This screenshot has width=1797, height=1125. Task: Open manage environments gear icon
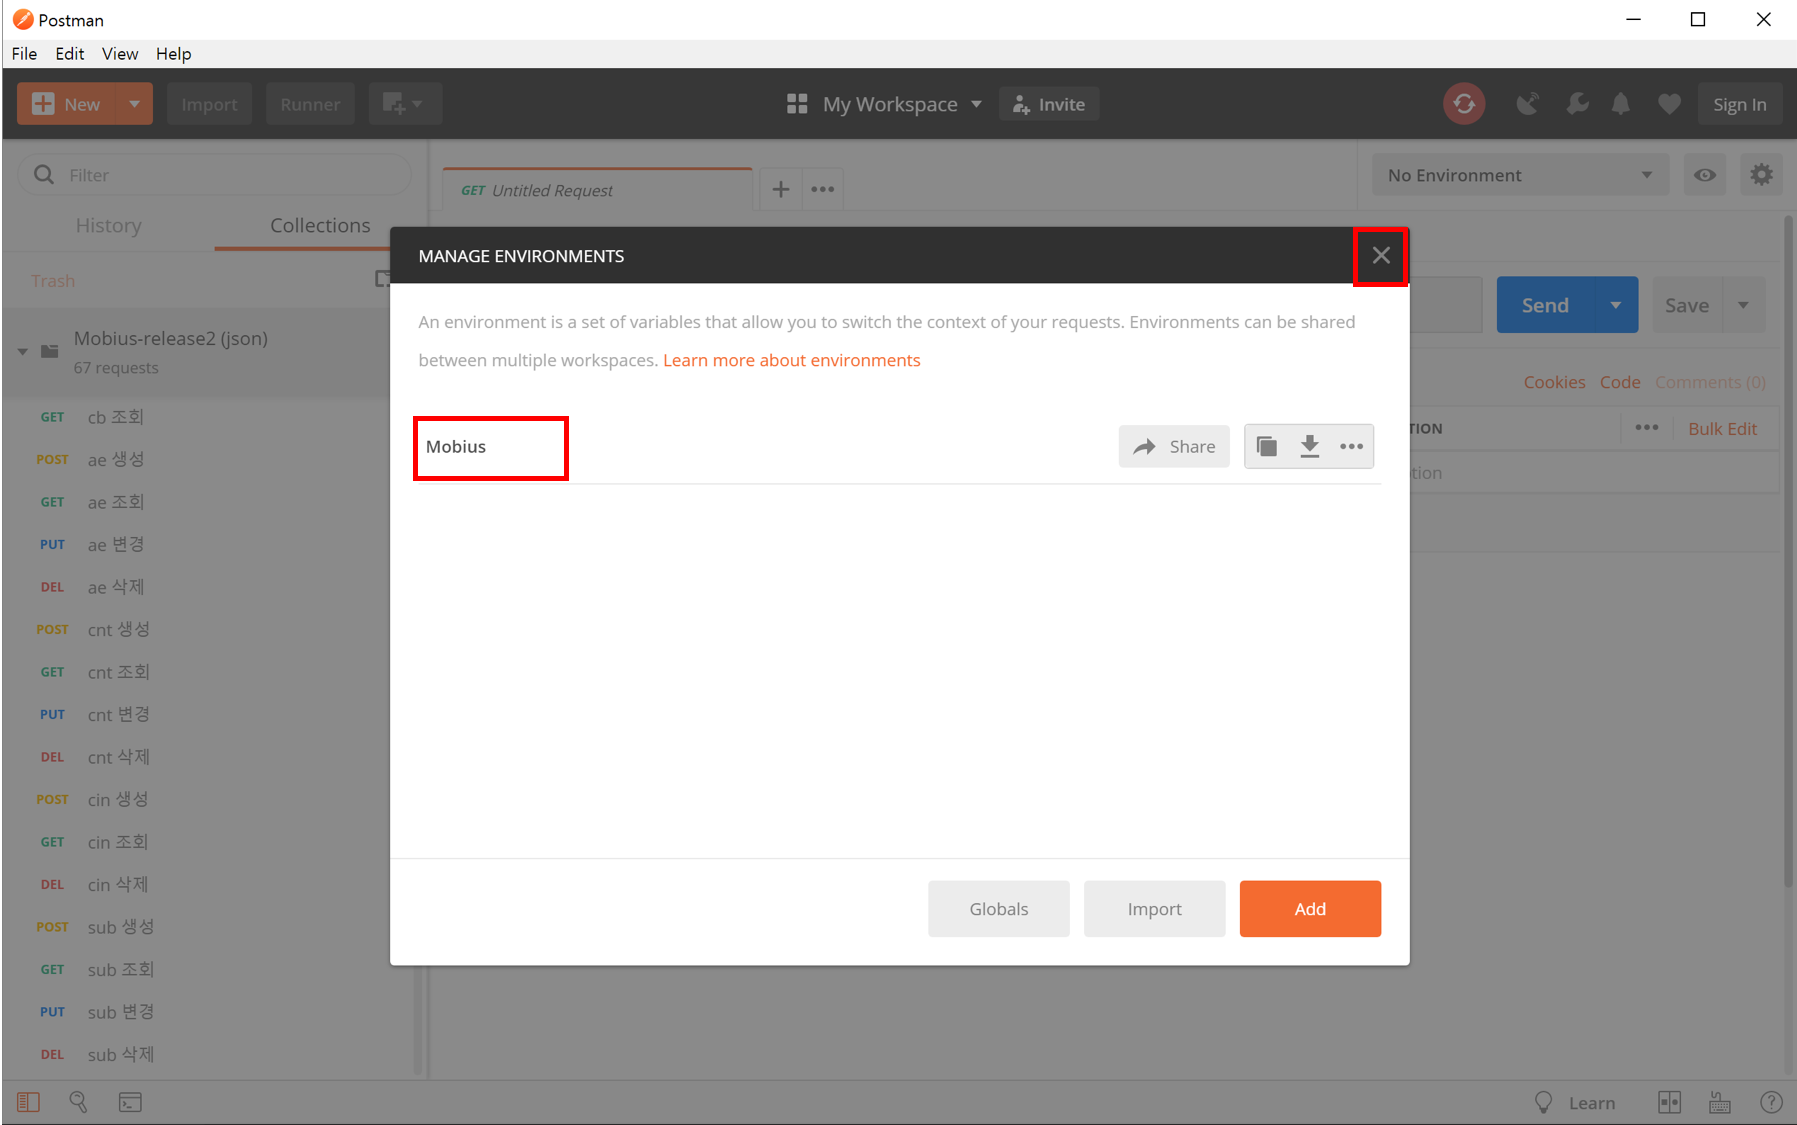(x=1761, y=175)
